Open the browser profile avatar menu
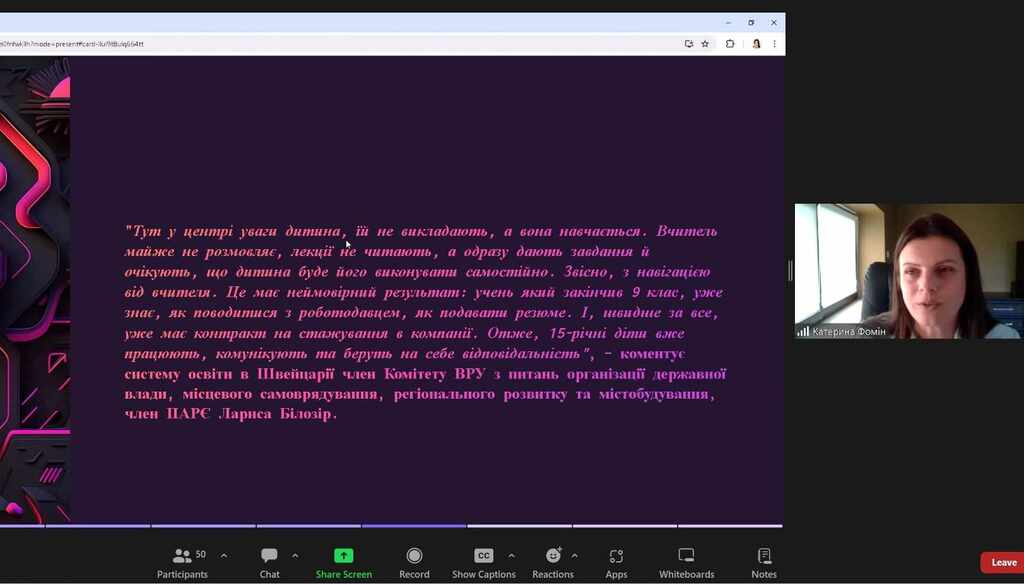Viewport: 1024px width, 584px height. 756,44
